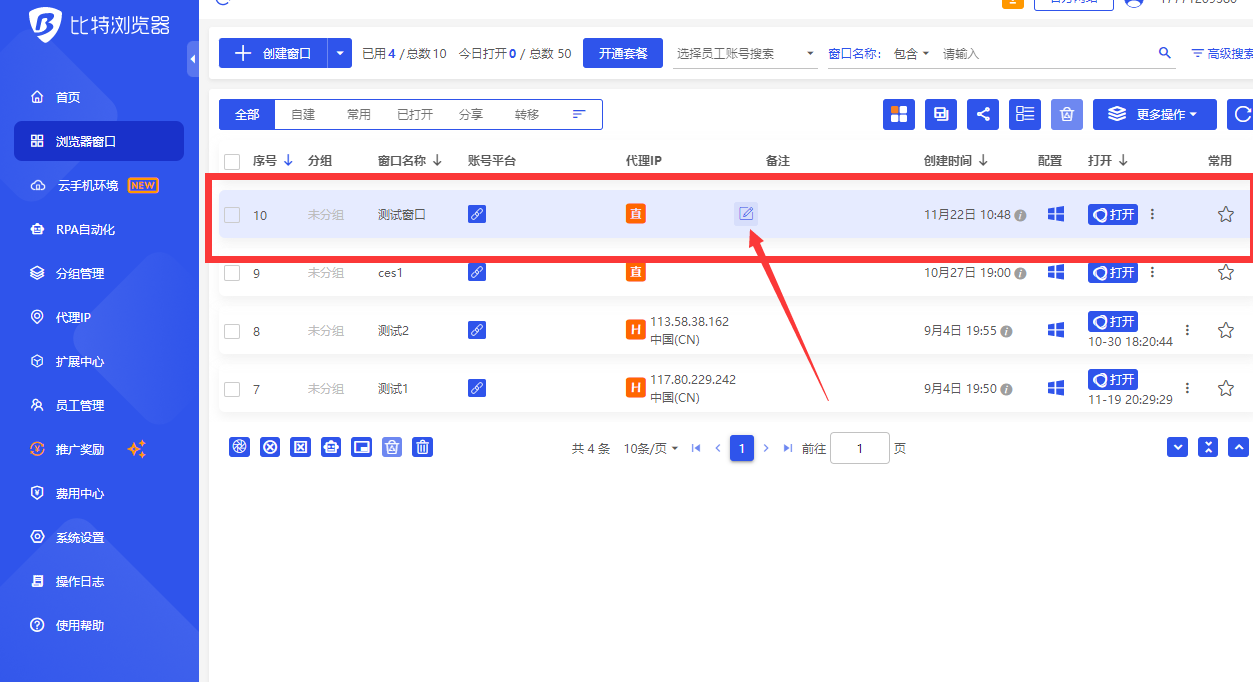Collapse the left sidebar with arrow handle

(x=192, y=59)
